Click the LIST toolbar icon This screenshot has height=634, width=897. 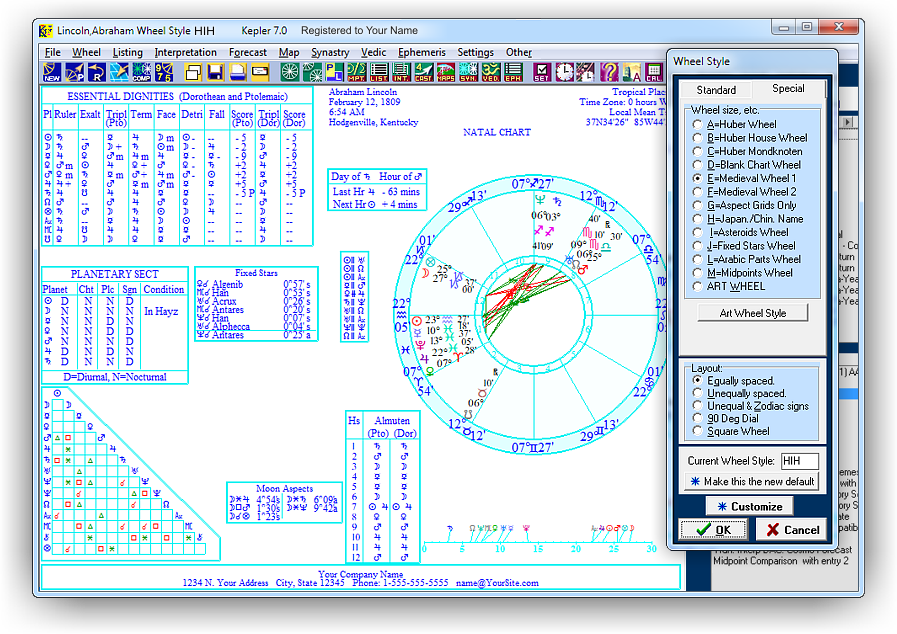[x=379, y=72]
